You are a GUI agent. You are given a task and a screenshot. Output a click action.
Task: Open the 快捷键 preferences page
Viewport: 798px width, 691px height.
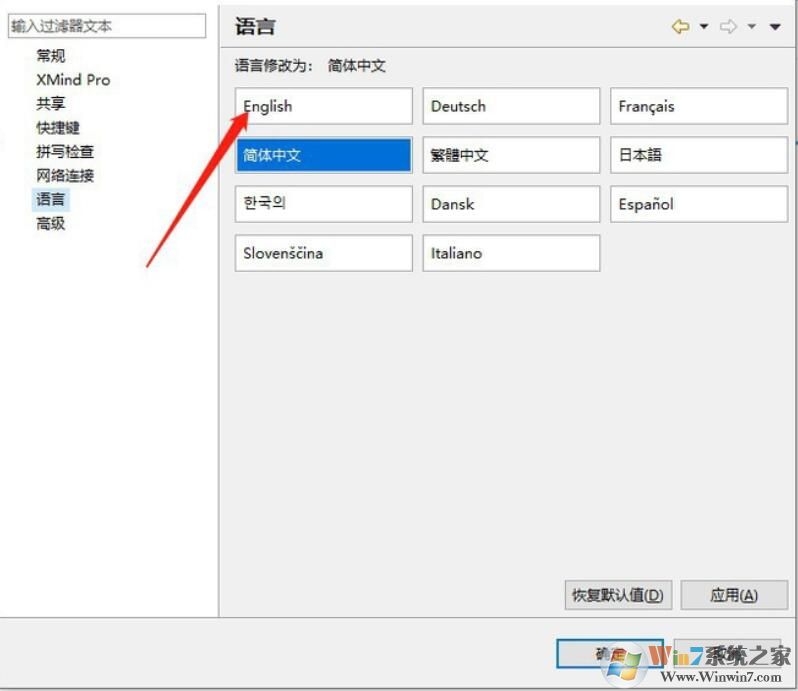[x=58, y=128]
